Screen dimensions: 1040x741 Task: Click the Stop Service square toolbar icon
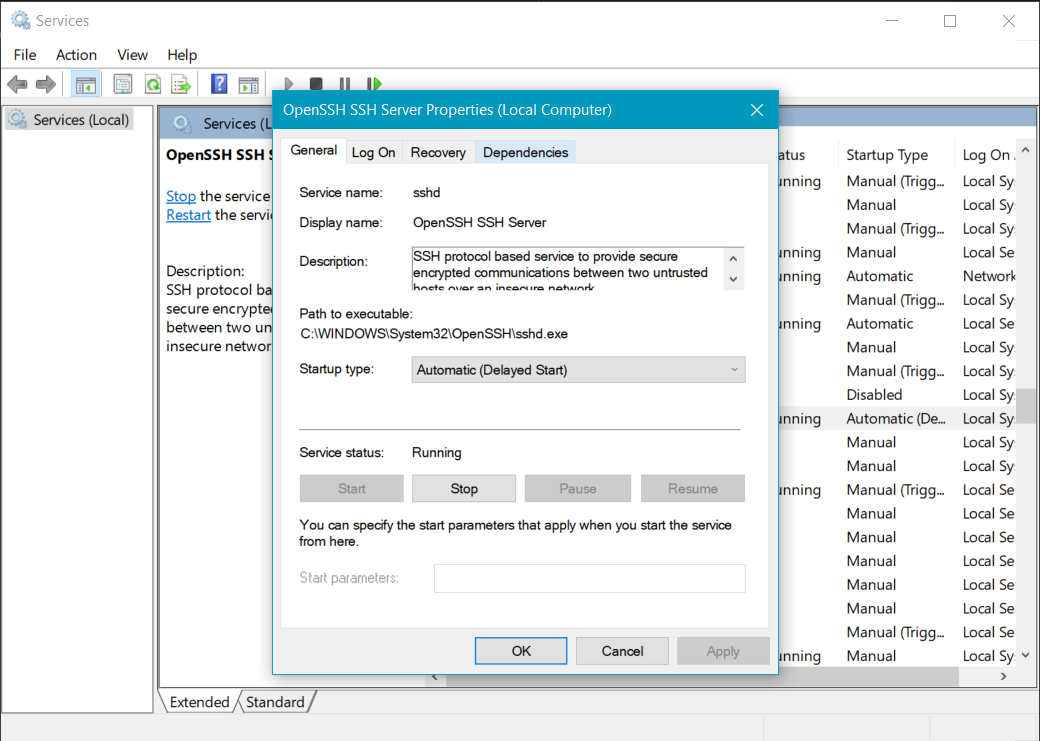click(x=316, y=84)
